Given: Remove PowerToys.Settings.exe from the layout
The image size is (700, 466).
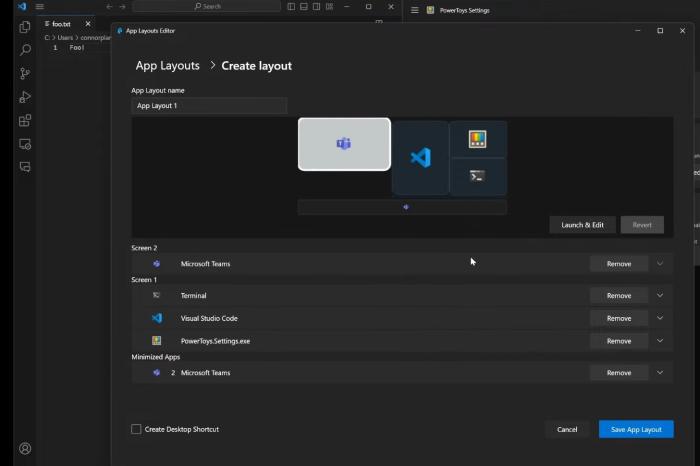Looking at the screenshot, I should tap(619, 341).
